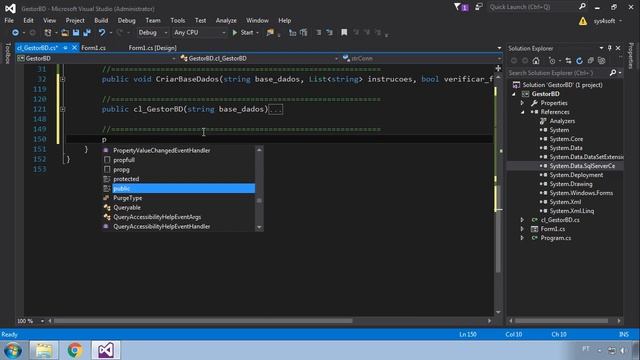Screen dimensions: 640x360
Task: Pin the Solution Explorer with Auto Hide
Action: pyautogui.click(x=609, y=48)
